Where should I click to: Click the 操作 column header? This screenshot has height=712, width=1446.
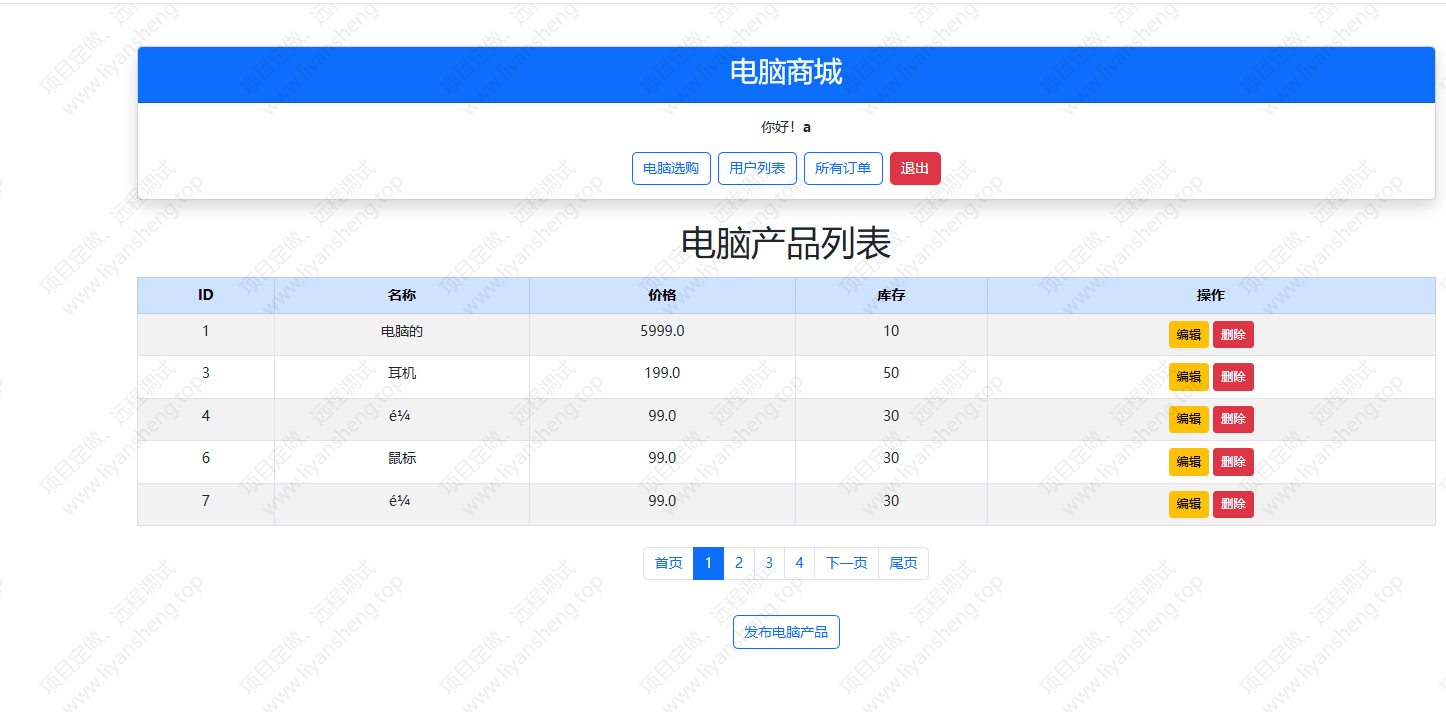[x=1211, y=295]
